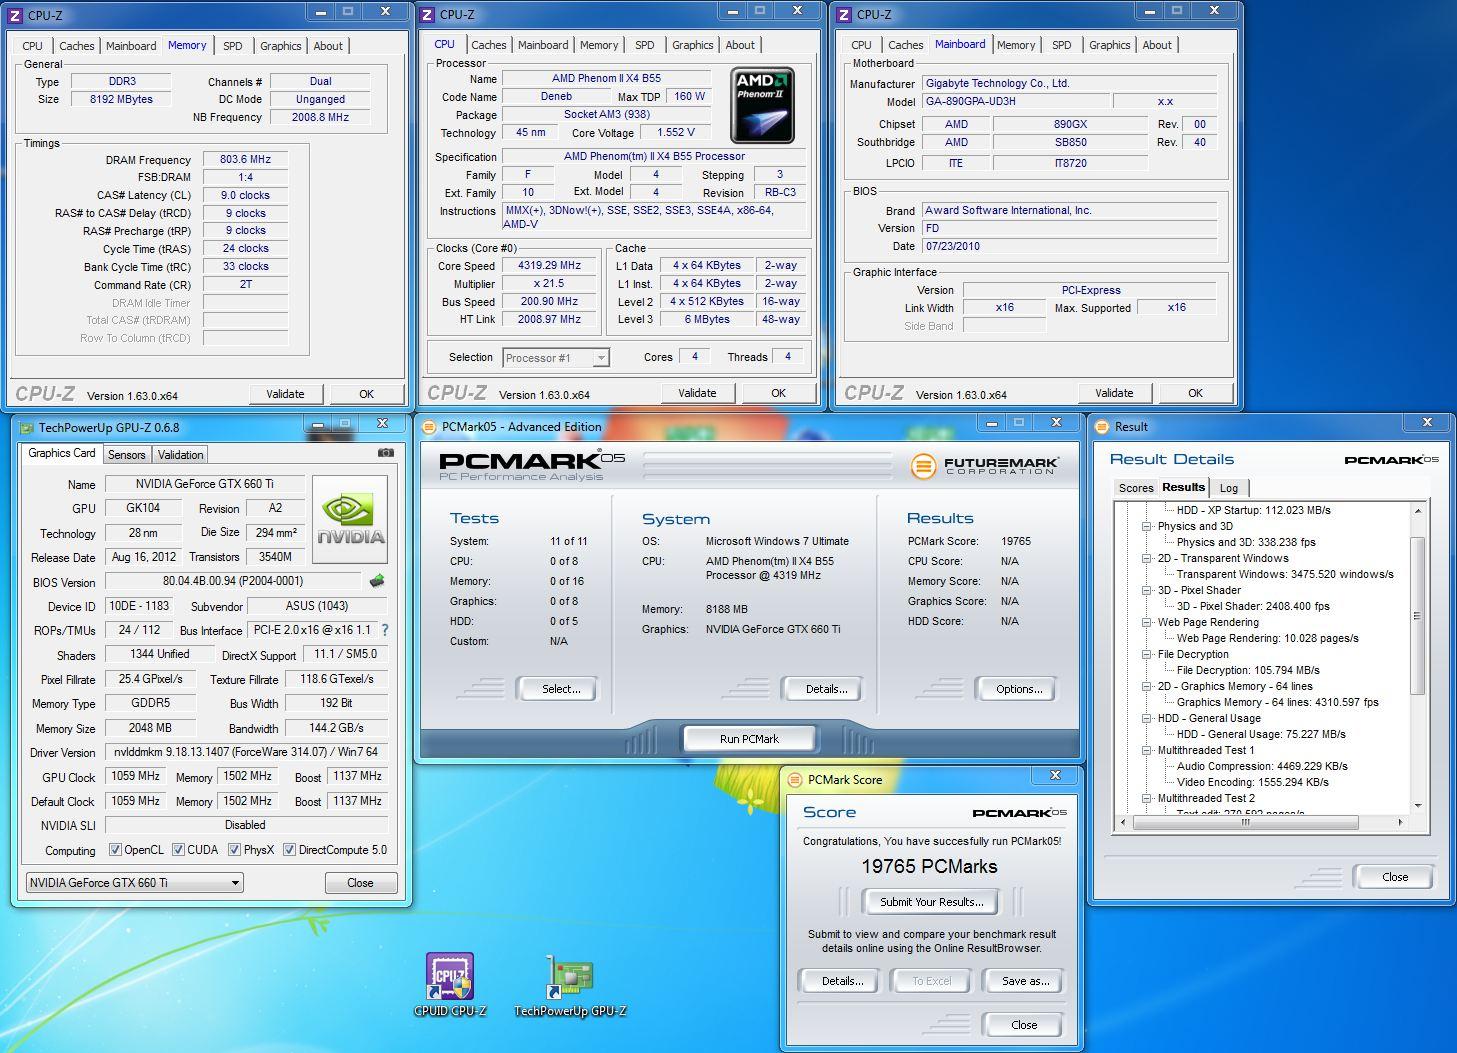This screenshot has width=1457, height=1053.
Task: Switch to the Validation tab in GPU-Z
Action: click(181, 454)
